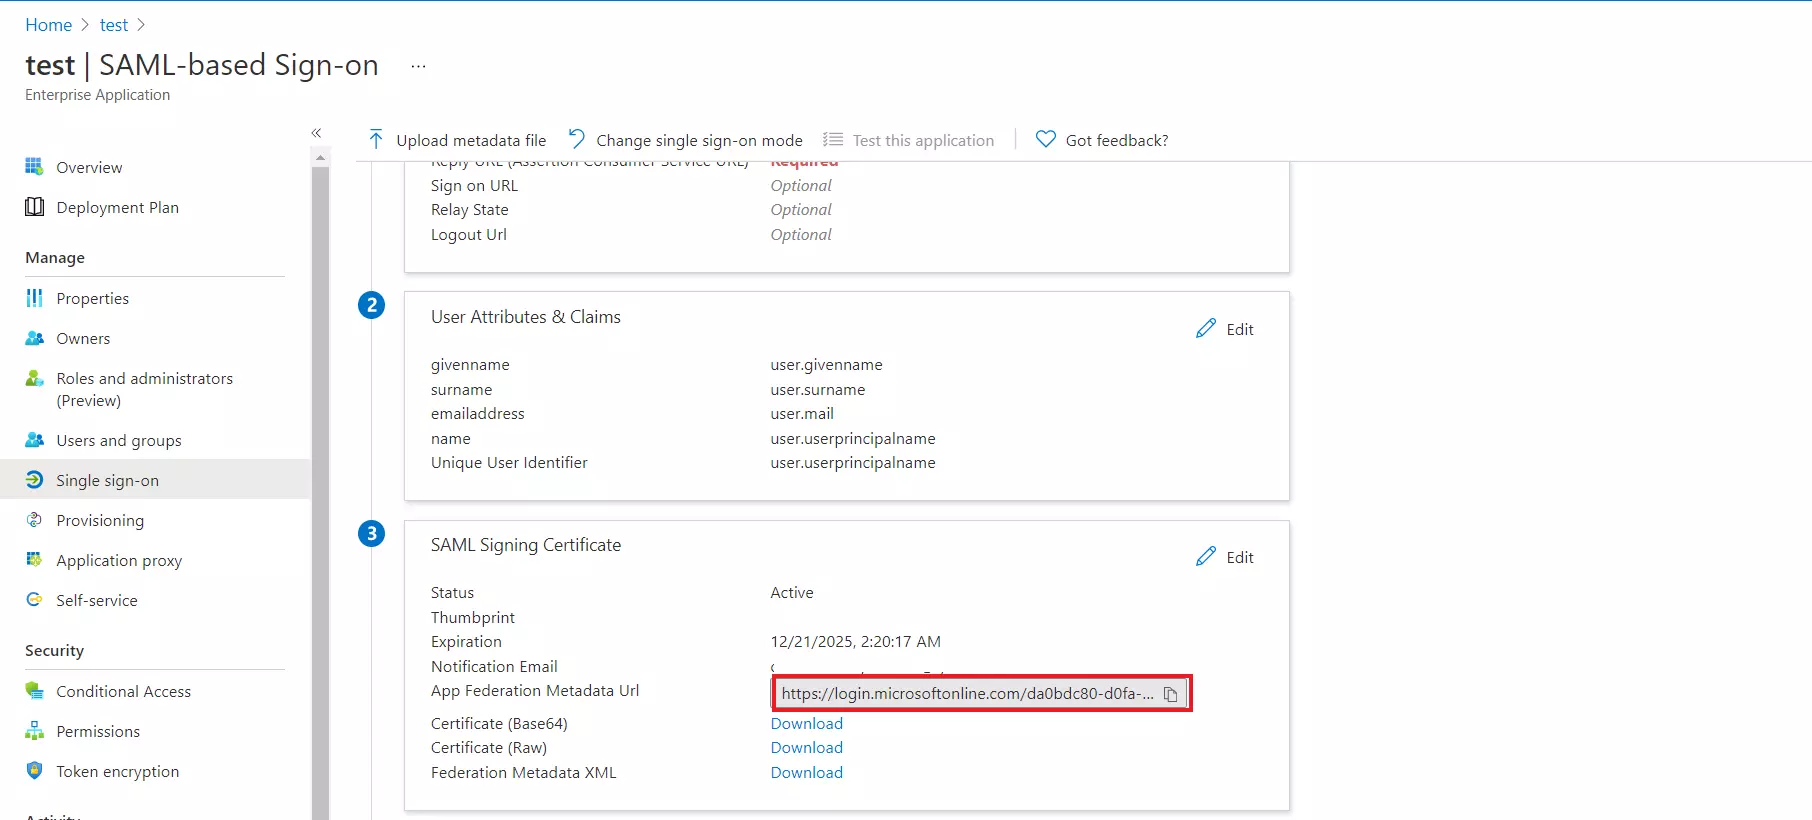Click the Permissions hierarchy icon
This screenshot has height=820, width=1812.
[34, 731]
